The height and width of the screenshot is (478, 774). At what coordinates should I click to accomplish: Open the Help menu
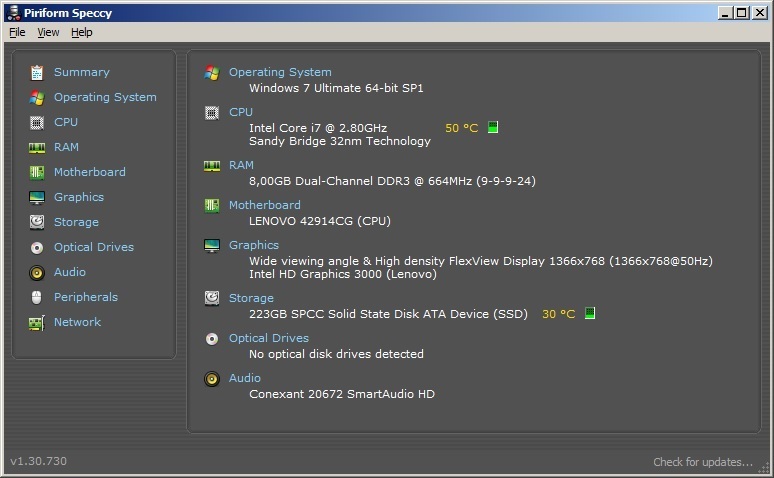[81, 32]
